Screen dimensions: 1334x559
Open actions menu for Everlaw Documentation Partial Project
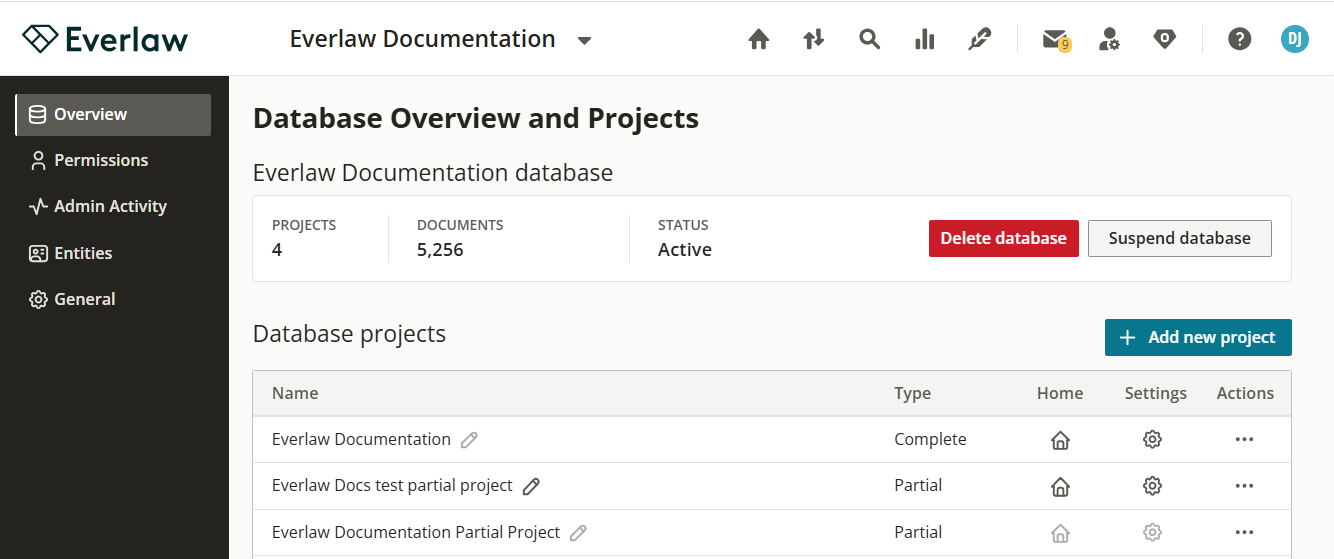tap(1244, 532)
